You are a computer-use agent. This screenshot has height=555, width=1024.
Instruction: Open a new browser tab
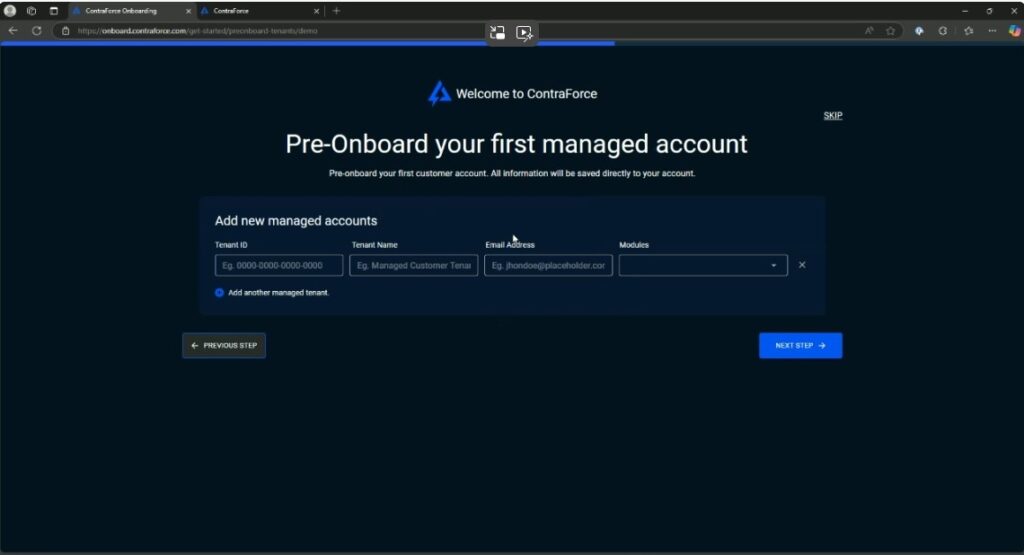tap(336, 10)
